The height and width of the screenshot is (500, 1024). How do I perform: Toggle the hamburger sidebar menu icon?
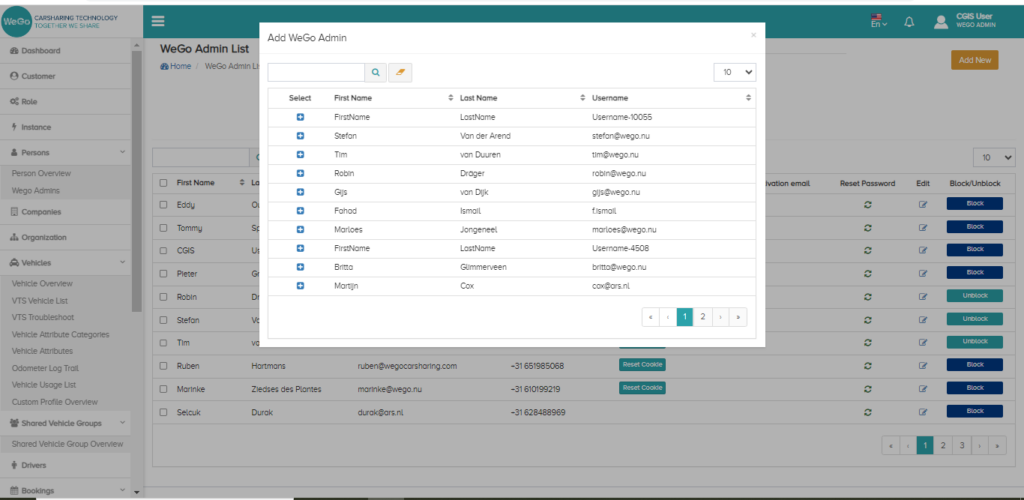coord(159,21)
